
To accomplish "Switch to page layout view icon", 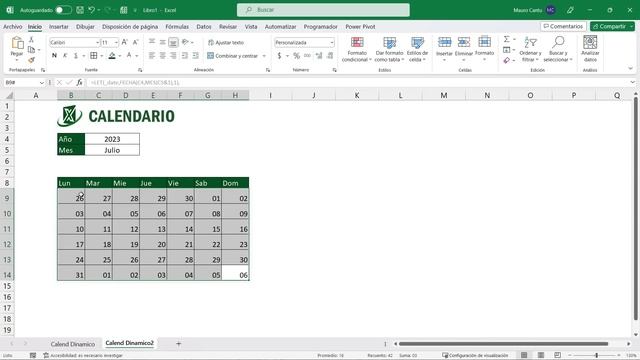I will click(541, 356).
